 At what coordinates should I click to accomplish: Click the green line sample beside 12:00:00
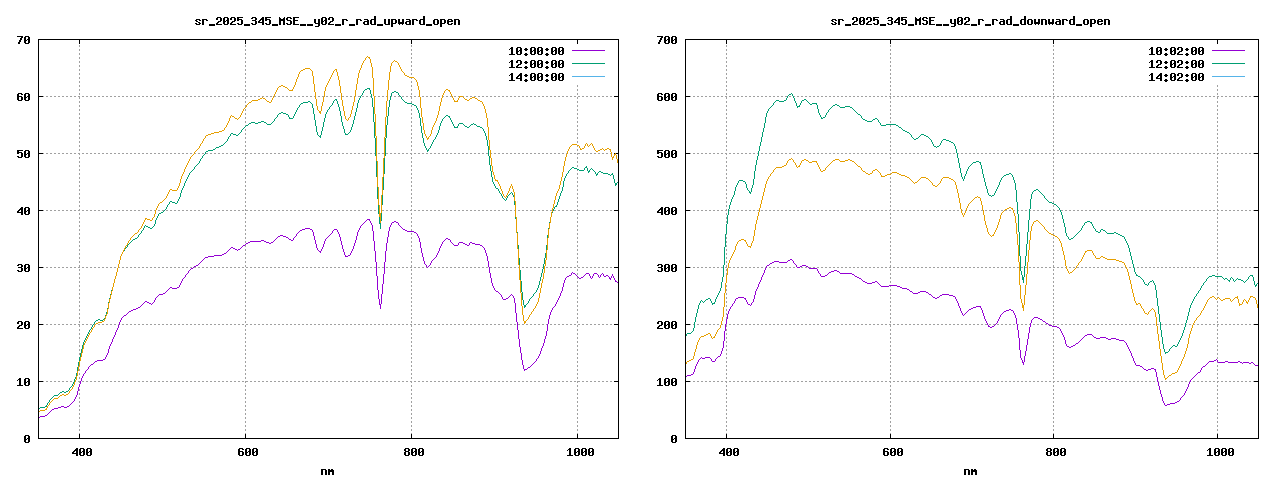coord(588,63)
